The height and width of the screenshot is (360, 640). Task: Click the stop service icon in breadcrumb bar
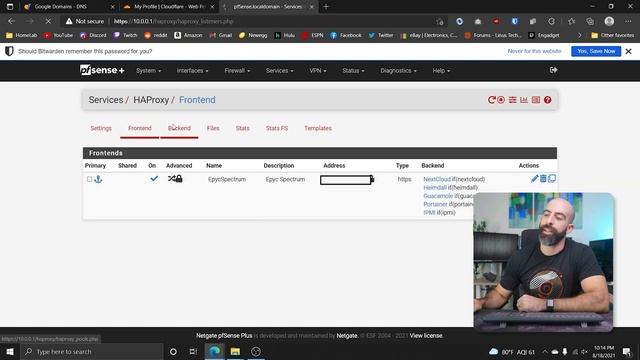tap(501, 100)
